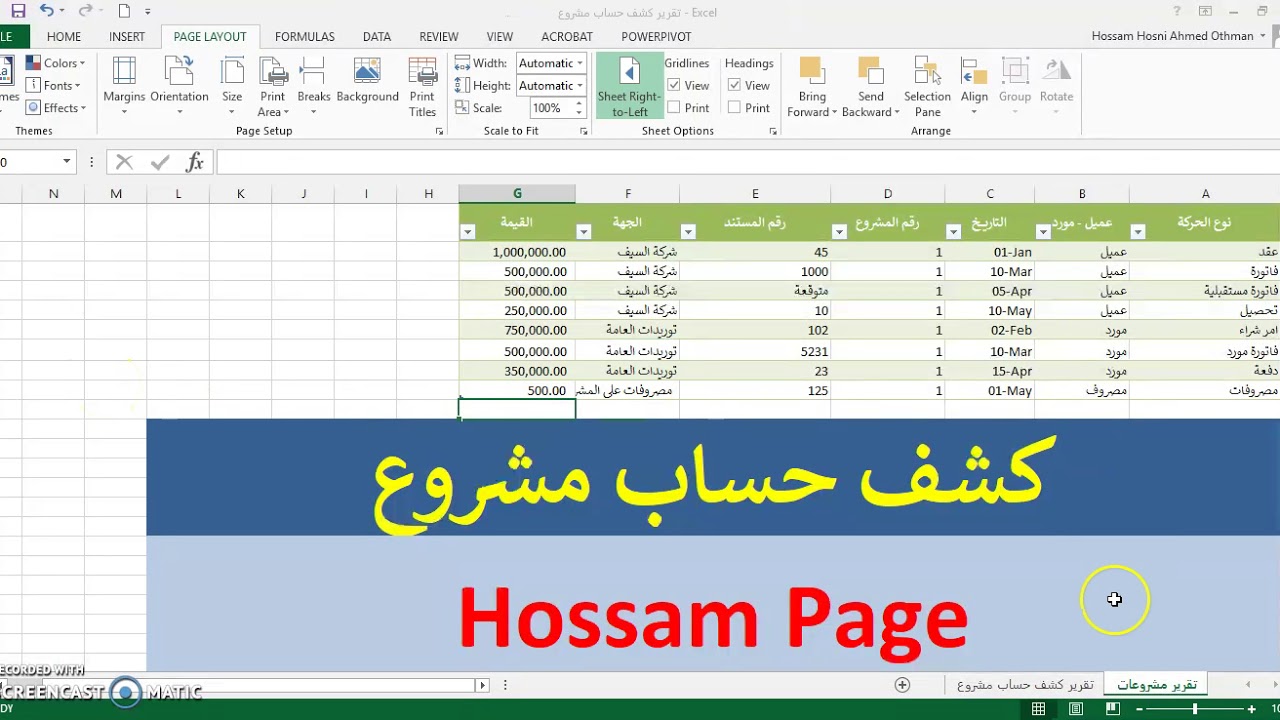Switch to the POWERPIVOT ribbon tab

point(656,36)
